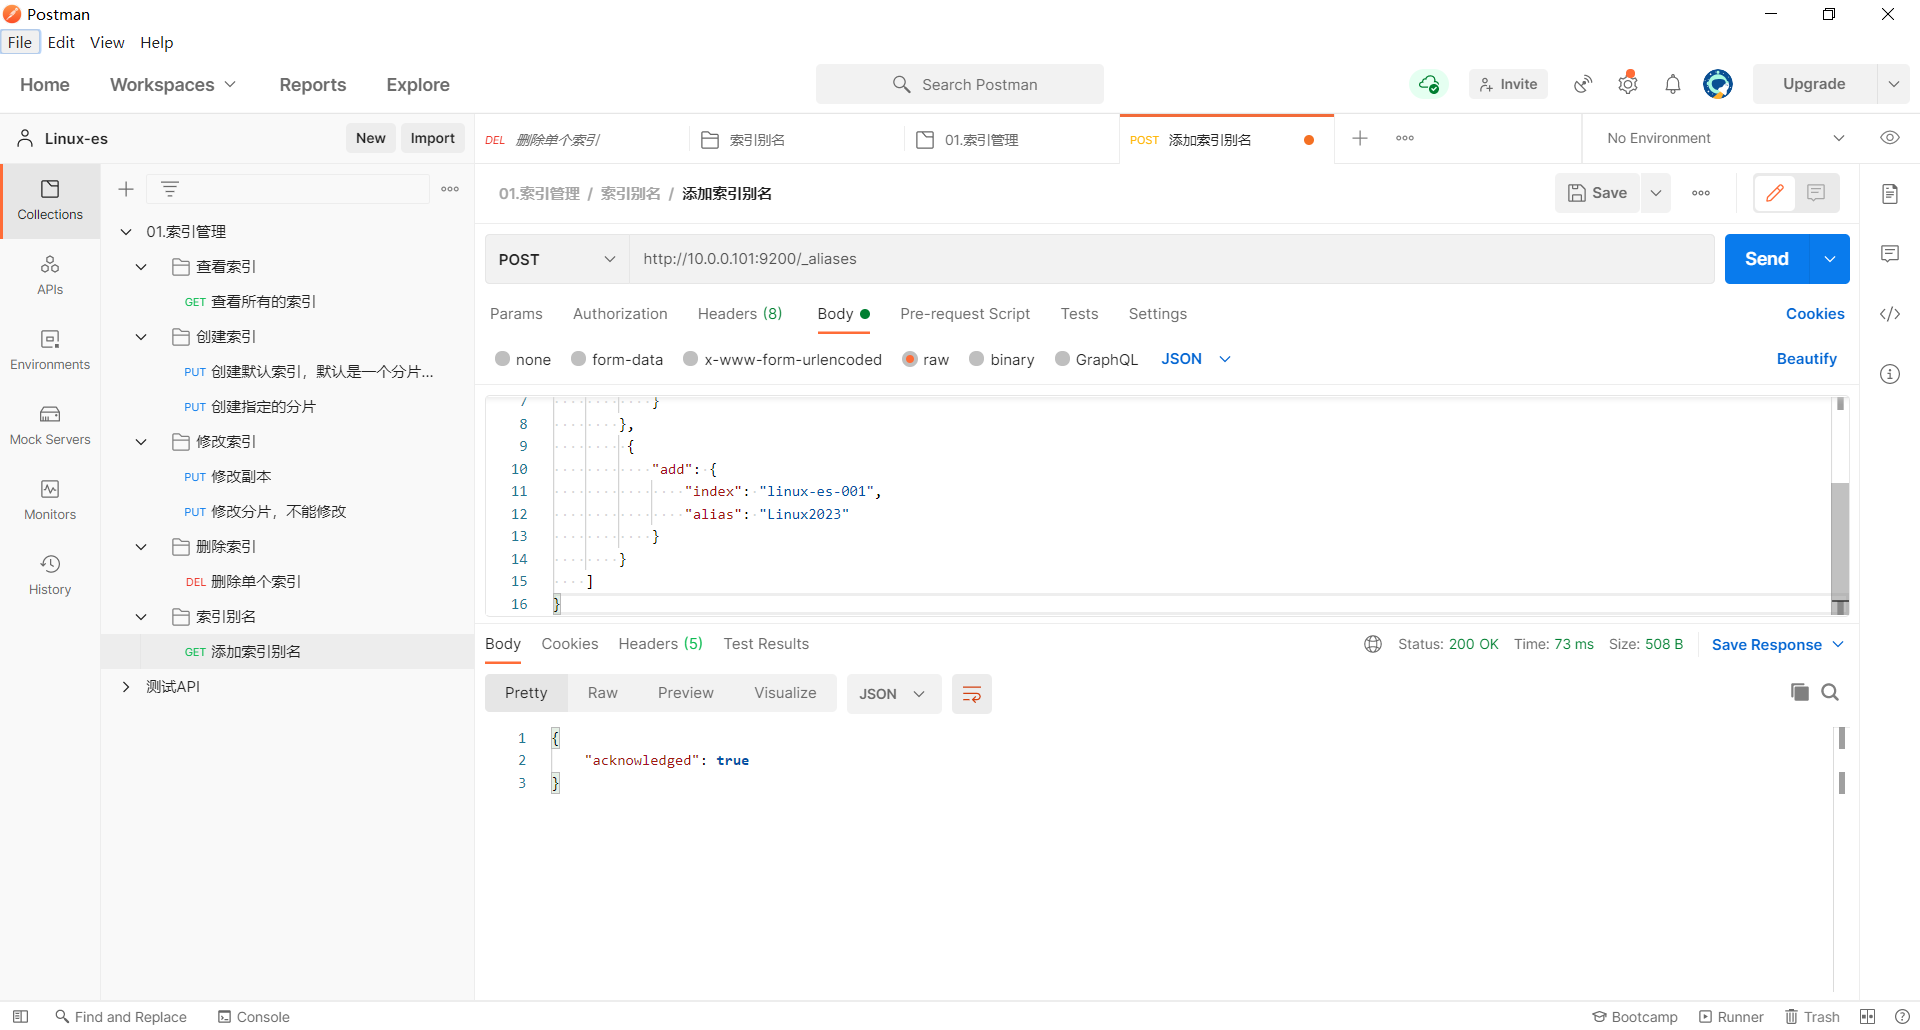Create new collection with plus icon
Viewport: 1920px width, 1030px height.
[126, 189]
